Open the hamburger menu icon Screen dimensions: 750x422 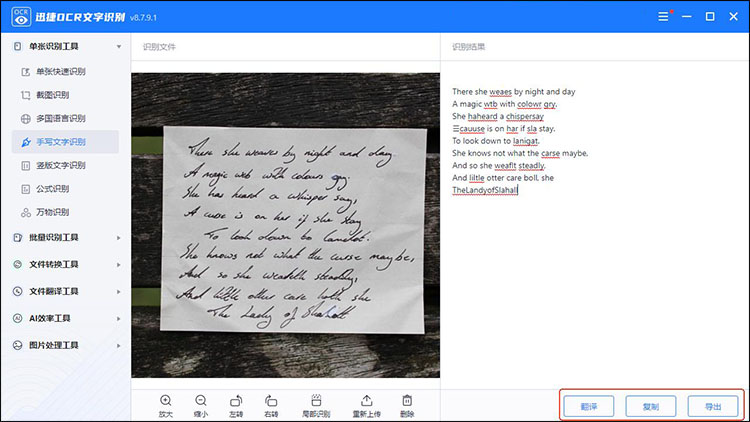point(663,17)
